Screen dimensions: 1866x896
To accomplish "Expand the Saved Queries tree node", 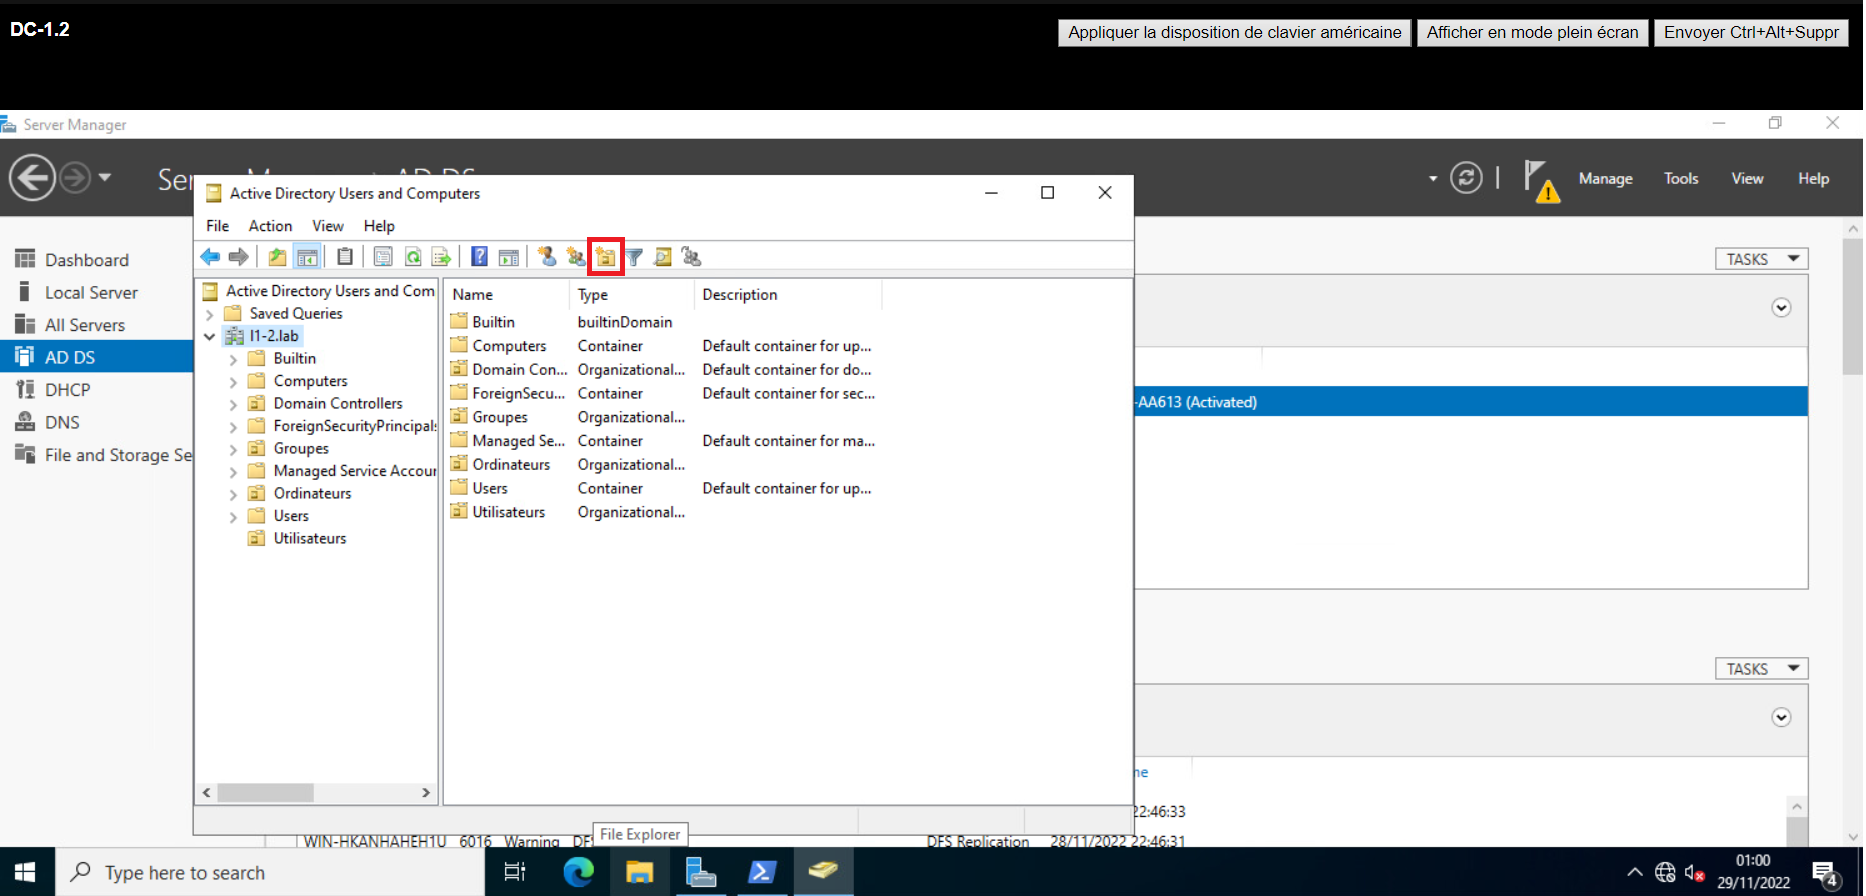I will (209, 314).
